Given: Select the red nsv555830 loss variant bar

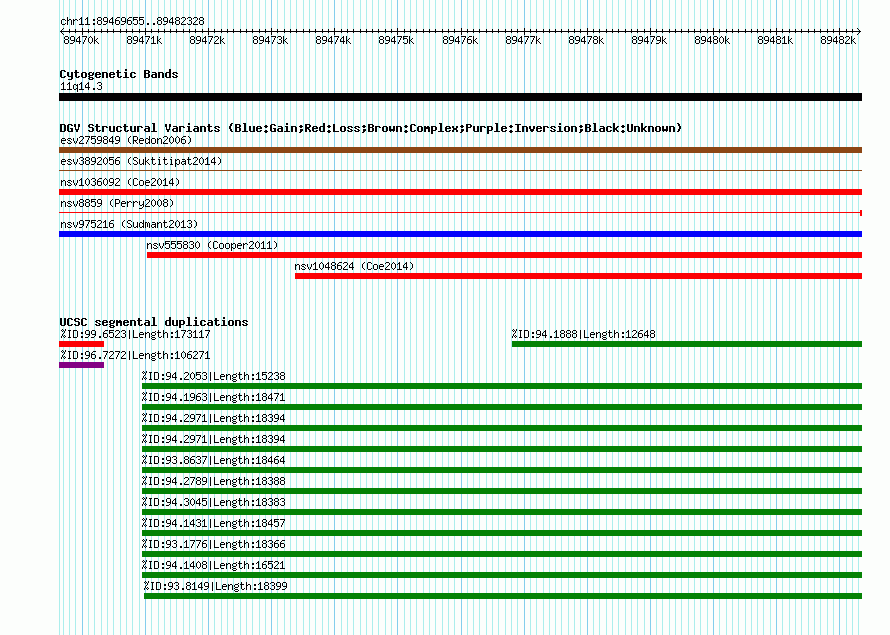Looking at the screenshot, I should coord(505,255).
